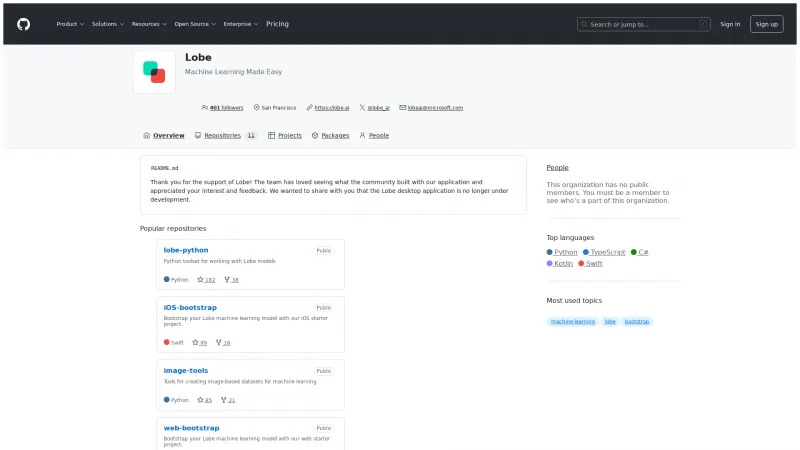Image resolution: width=800 pixels, height=450 pixels.
Task: Click the Projects table icon
Action: [x=271, y=135]
